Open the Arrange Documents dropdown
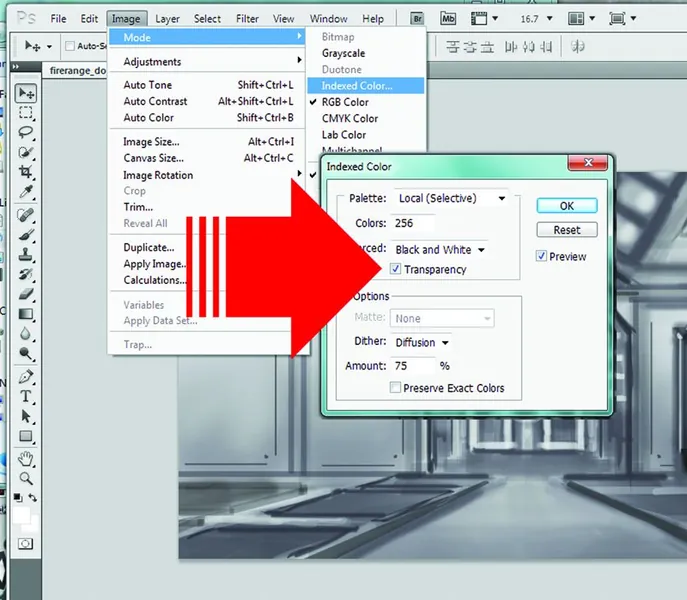687x600 pixels. [x=581, y=18]
